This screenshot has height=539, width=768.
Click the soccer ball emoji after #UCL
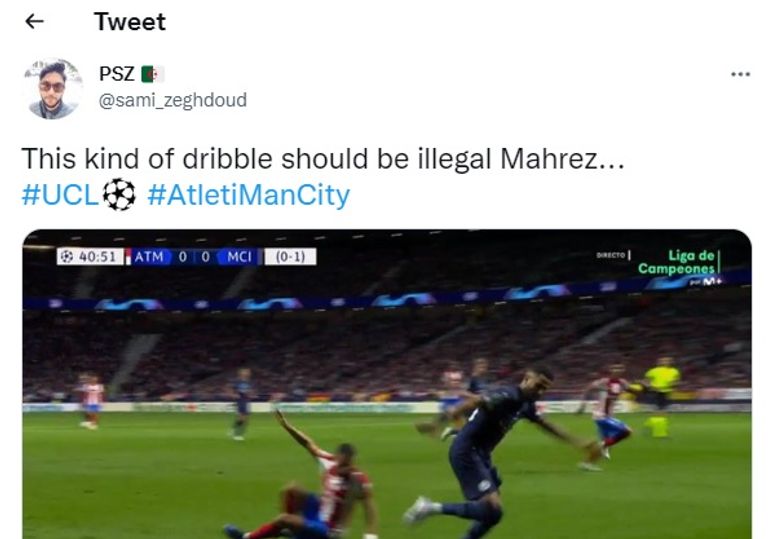(119, 195)
